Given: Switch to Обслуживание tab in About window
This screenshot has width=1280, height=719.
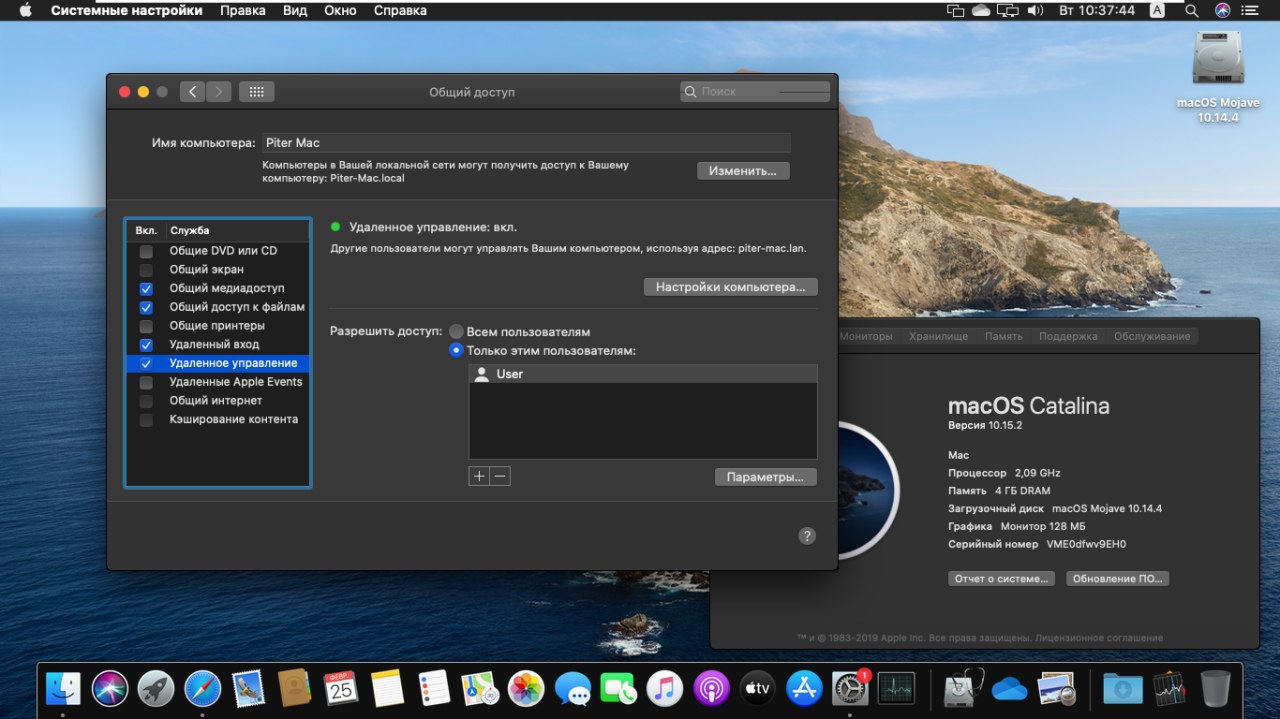Looking at the screenshot, I should pos(1152,336).
